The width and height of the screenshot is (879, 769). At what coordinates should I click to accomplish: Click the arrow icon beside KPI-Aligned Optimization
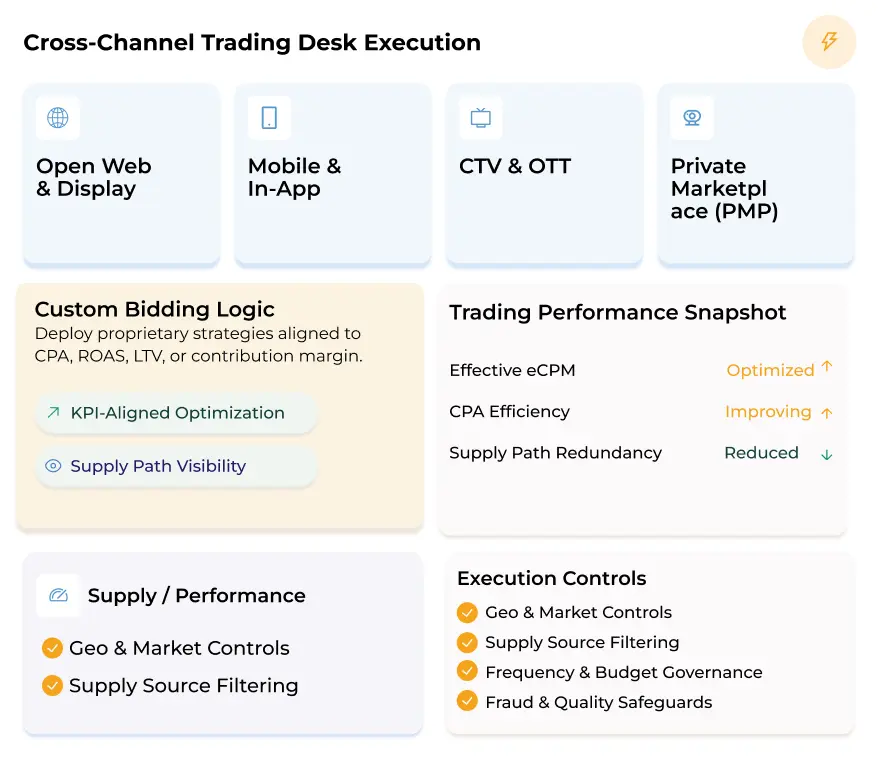coord(53,413)
